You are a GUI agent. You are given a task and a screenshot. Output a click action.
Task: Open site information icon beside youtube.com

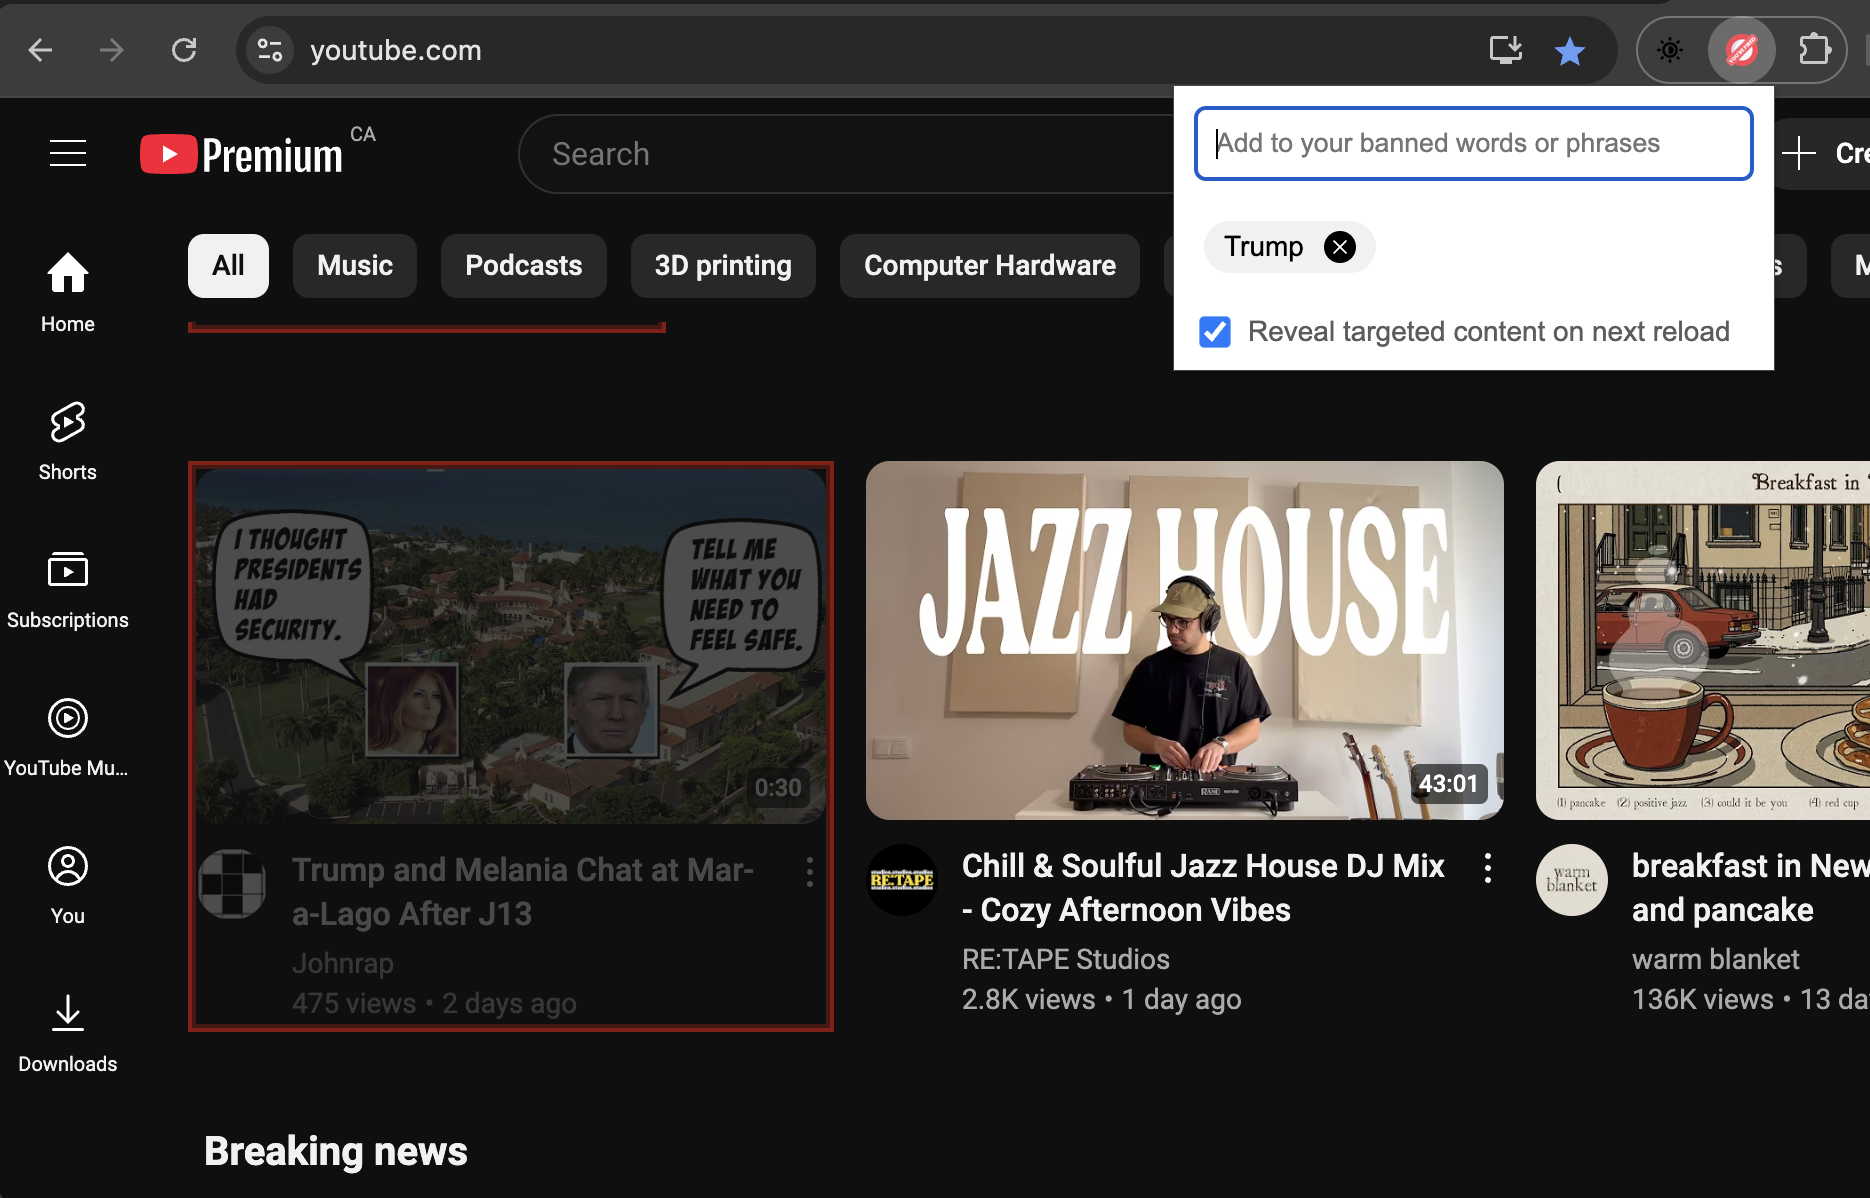pyautogui.click(x=270, y=50)
